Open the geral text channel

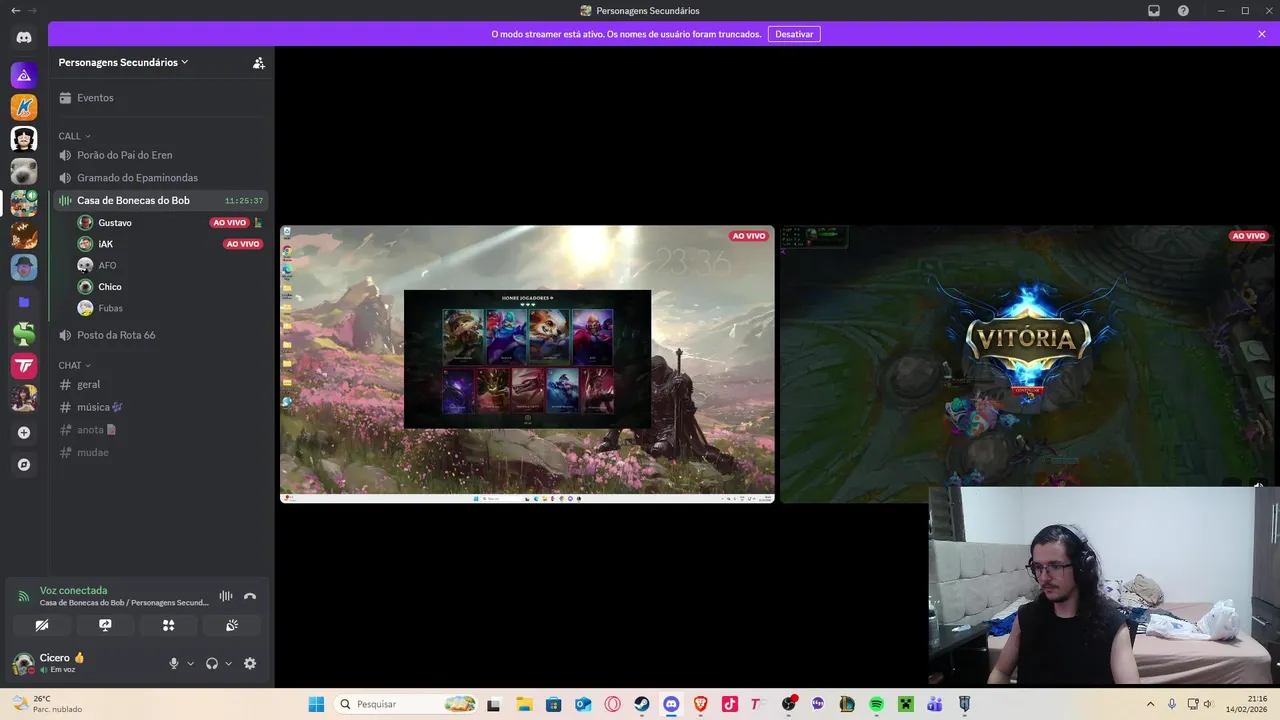point(160,384)
